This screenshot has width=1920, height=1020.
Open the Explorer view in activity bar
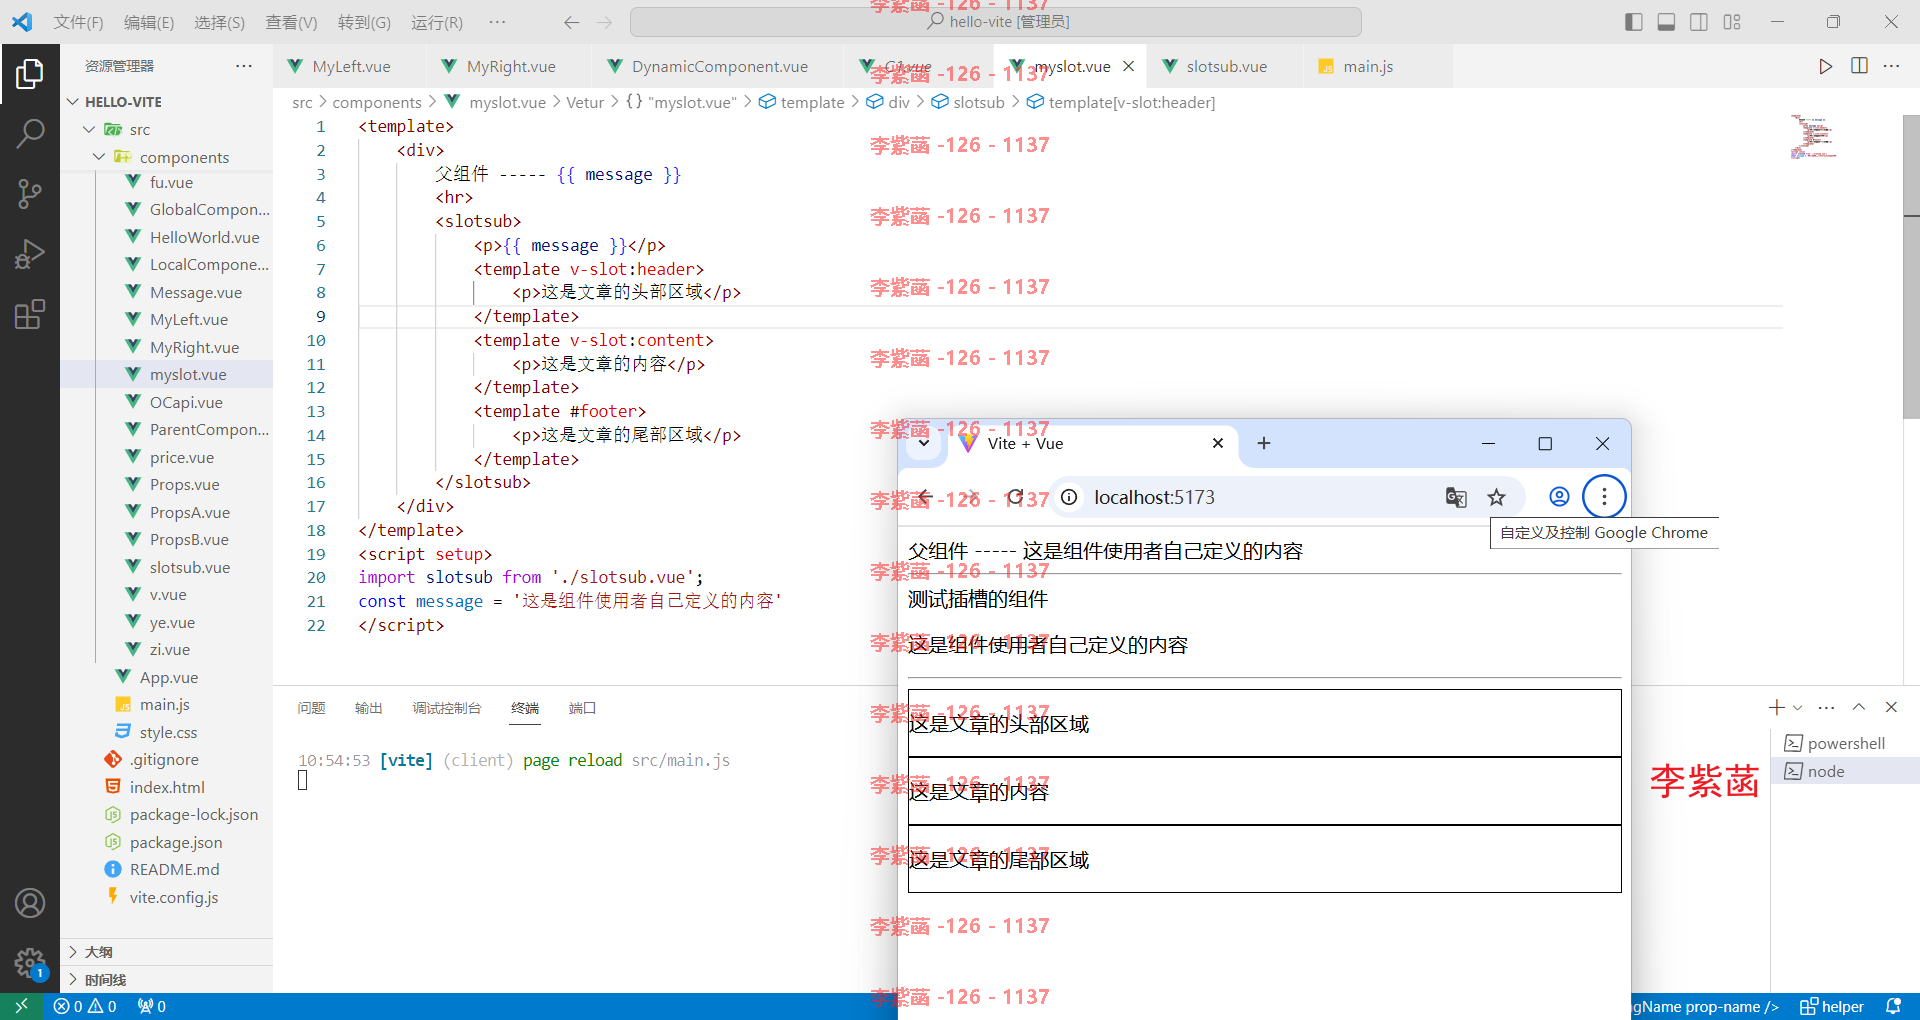click(30, 73)
